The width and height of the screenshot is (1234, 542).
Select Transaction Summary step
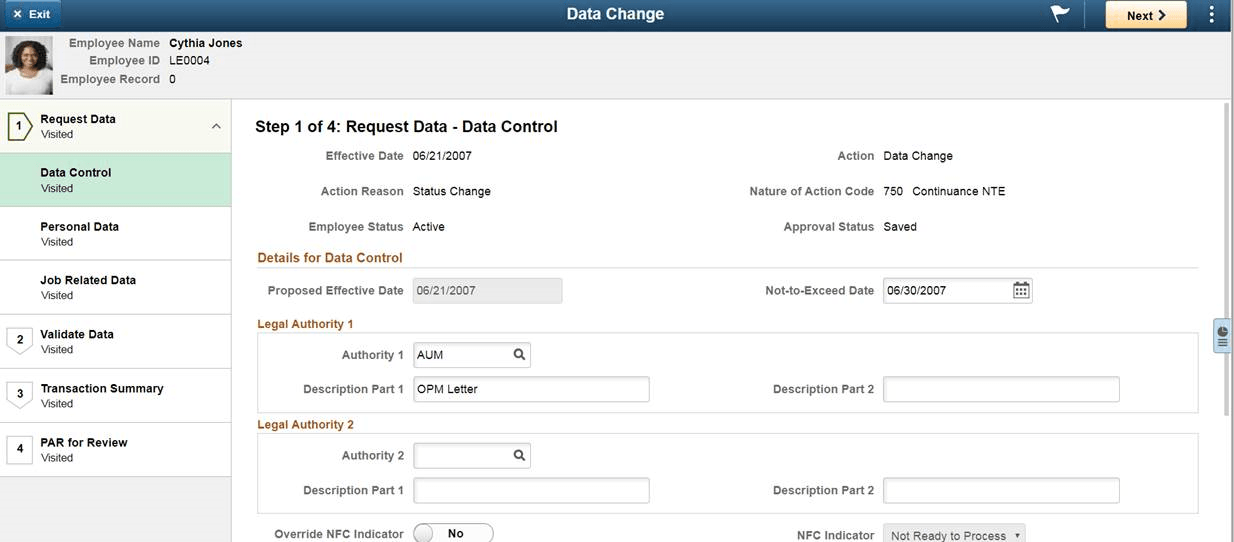[x=101, y=395]
